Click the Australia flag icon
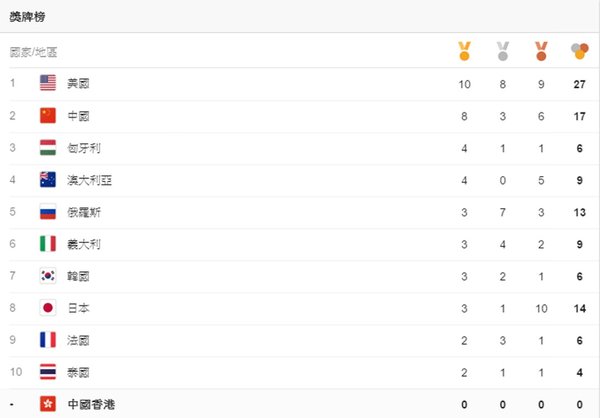The image size is (600, 418). (48, 180)
